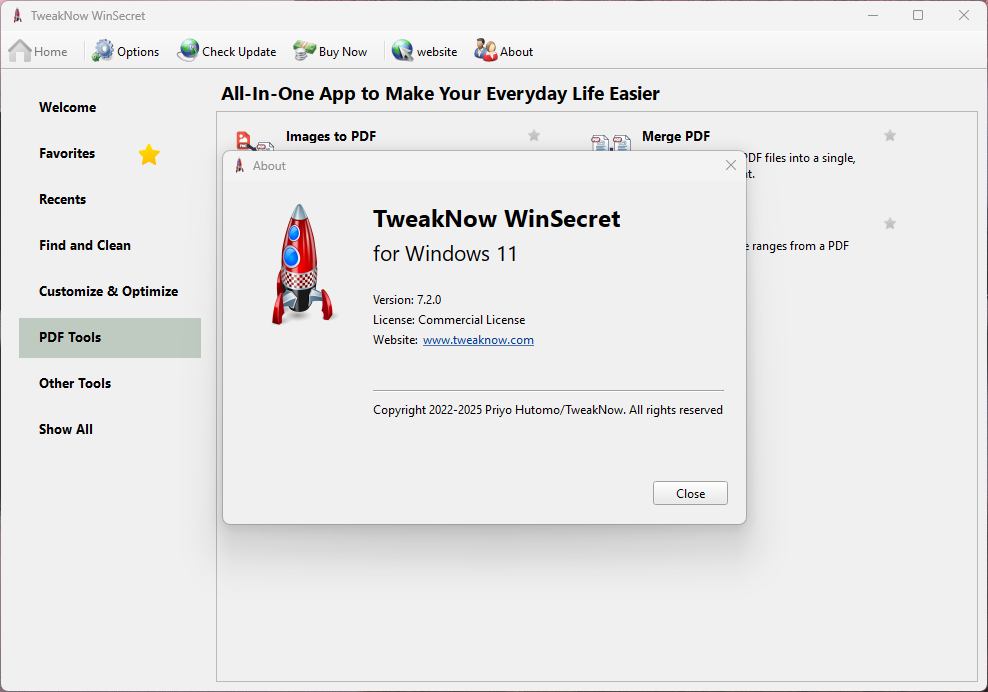Maximize the TweakNow WinSecret window
Screen dimensions: 988x692
[918, 15]
